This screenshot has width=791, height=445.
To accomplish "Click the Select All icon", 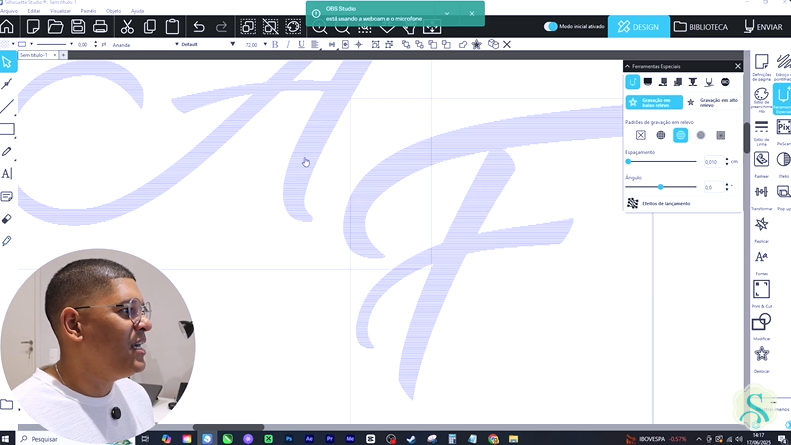I will coord(248,26).
